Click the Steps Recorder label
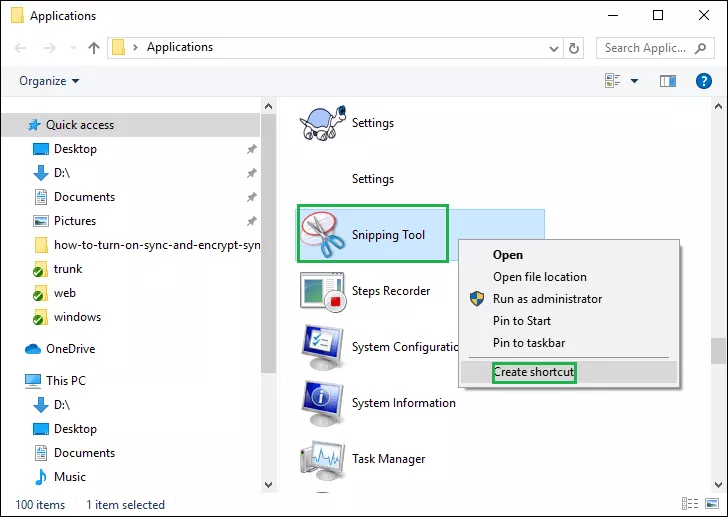Viewport: 728px width, 517px height. [x=391, y=291]
